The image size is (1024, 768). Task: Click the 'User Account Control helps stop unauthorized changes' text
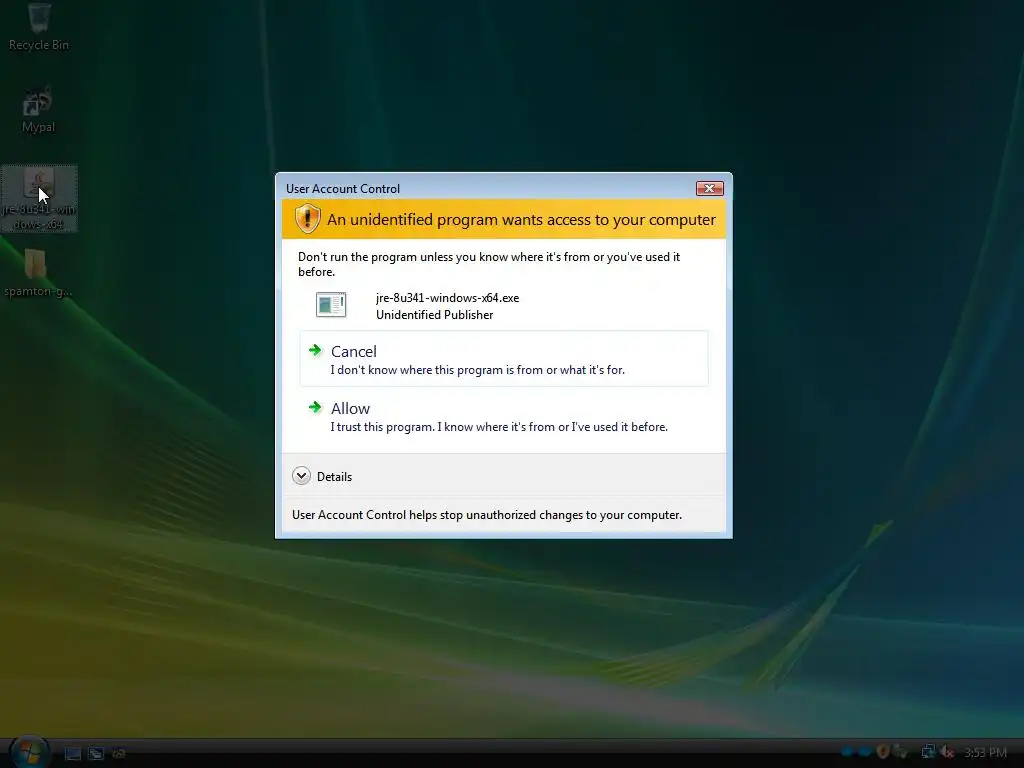click(x=487, y=515)
